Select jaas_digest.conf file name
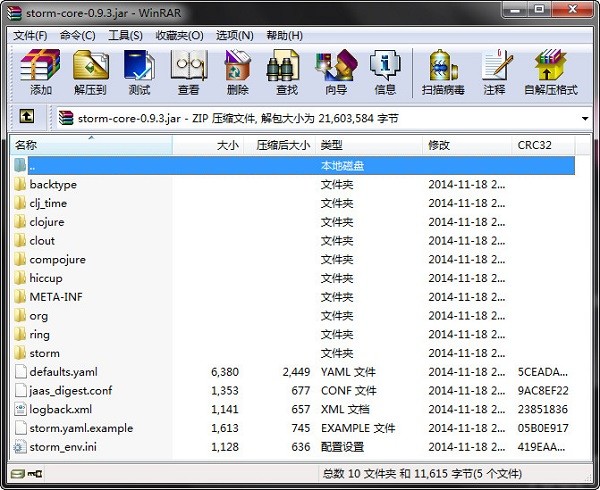Image resolution: width=600 pixels, height=490 pixels. click(71, 391)
